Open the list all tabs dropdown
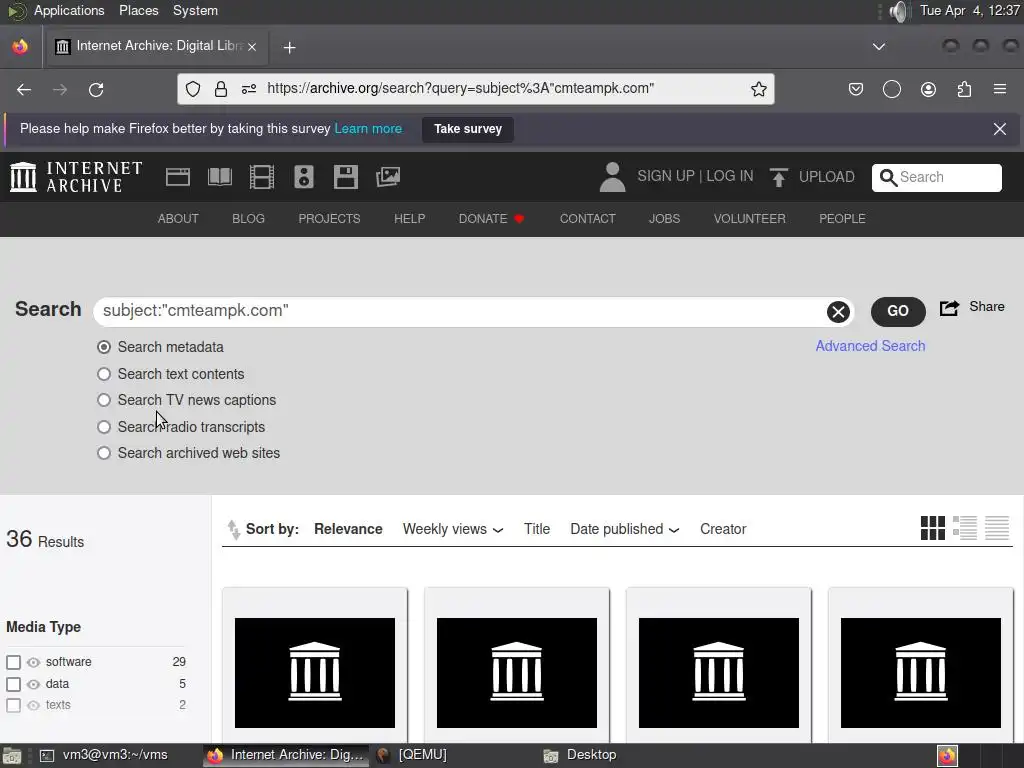Screen dimensions: 1024x768 [879, 47]
